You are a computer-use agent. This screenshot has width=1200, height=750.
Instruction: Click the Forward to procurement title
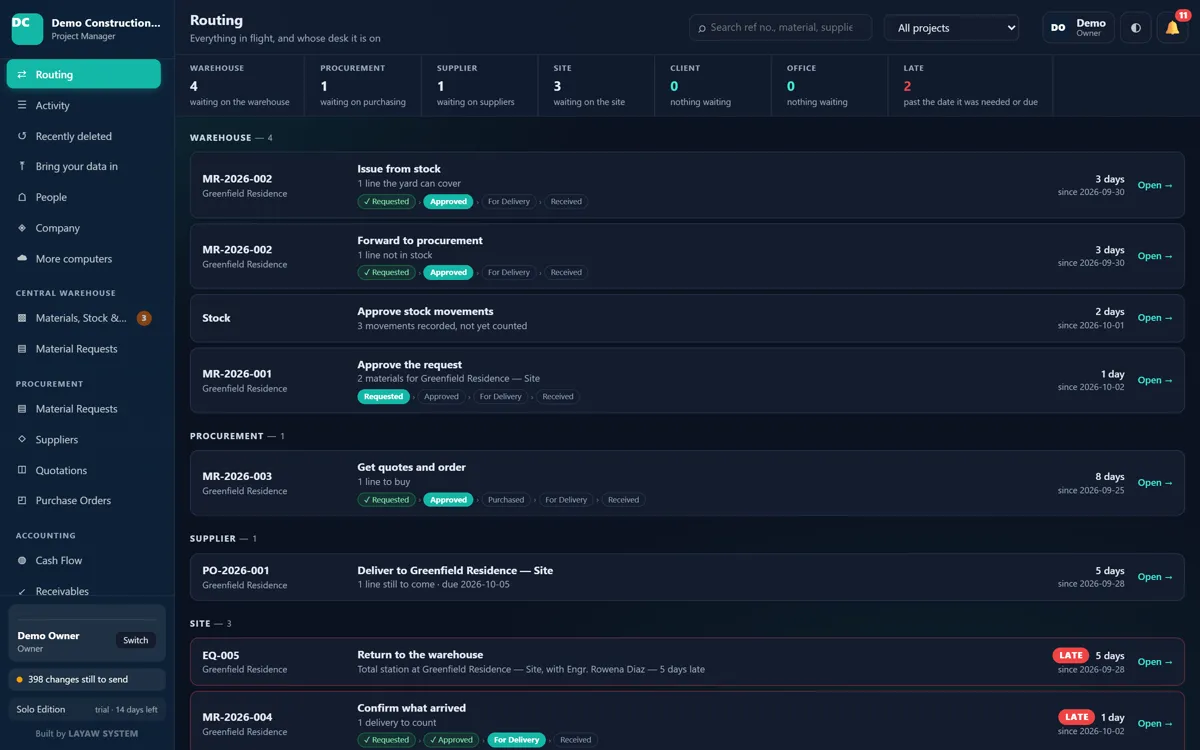pos(420,241)
